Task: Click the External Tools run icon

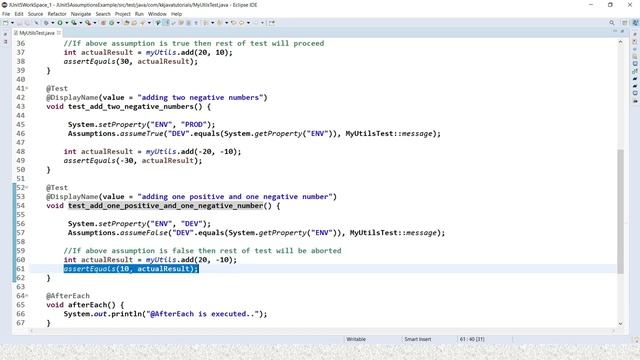Action: click(x=88, y=23)
